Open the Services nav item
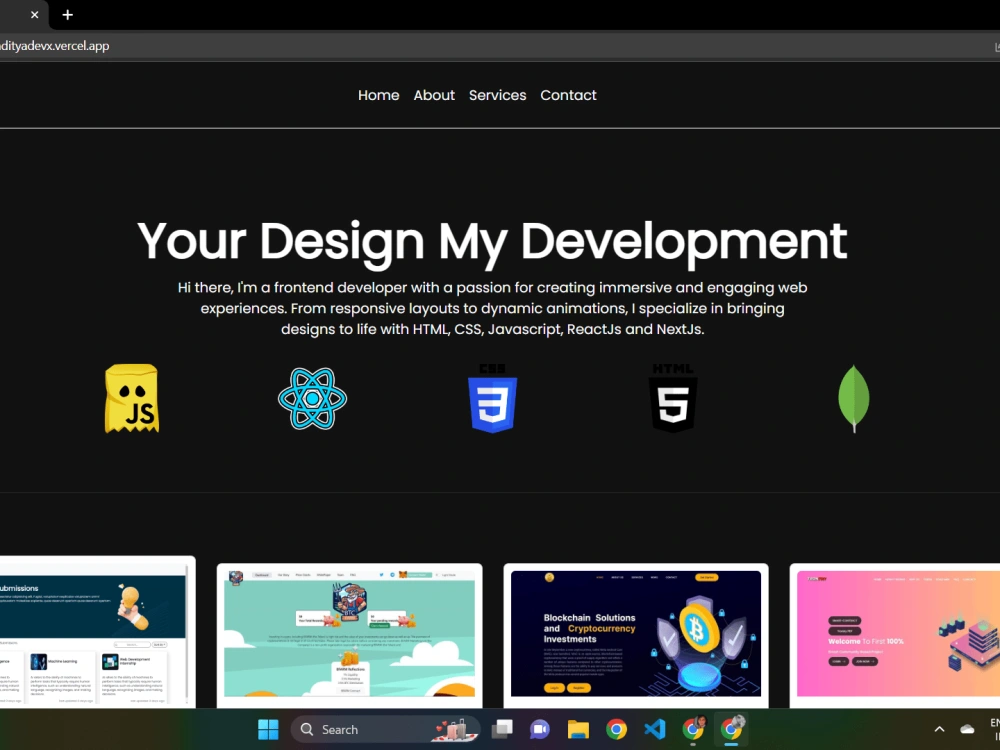Image resolution: width=1000 pixels, height=750 pixels. 497,95
